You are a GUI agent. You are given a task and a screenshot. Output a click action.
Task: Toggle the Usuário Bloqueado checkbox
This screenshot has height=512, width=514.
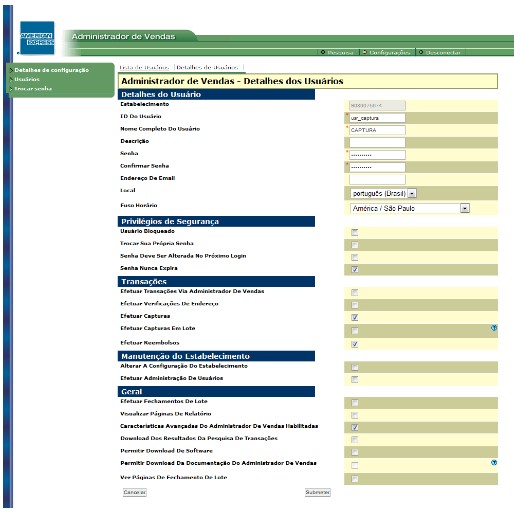(355, 232)
